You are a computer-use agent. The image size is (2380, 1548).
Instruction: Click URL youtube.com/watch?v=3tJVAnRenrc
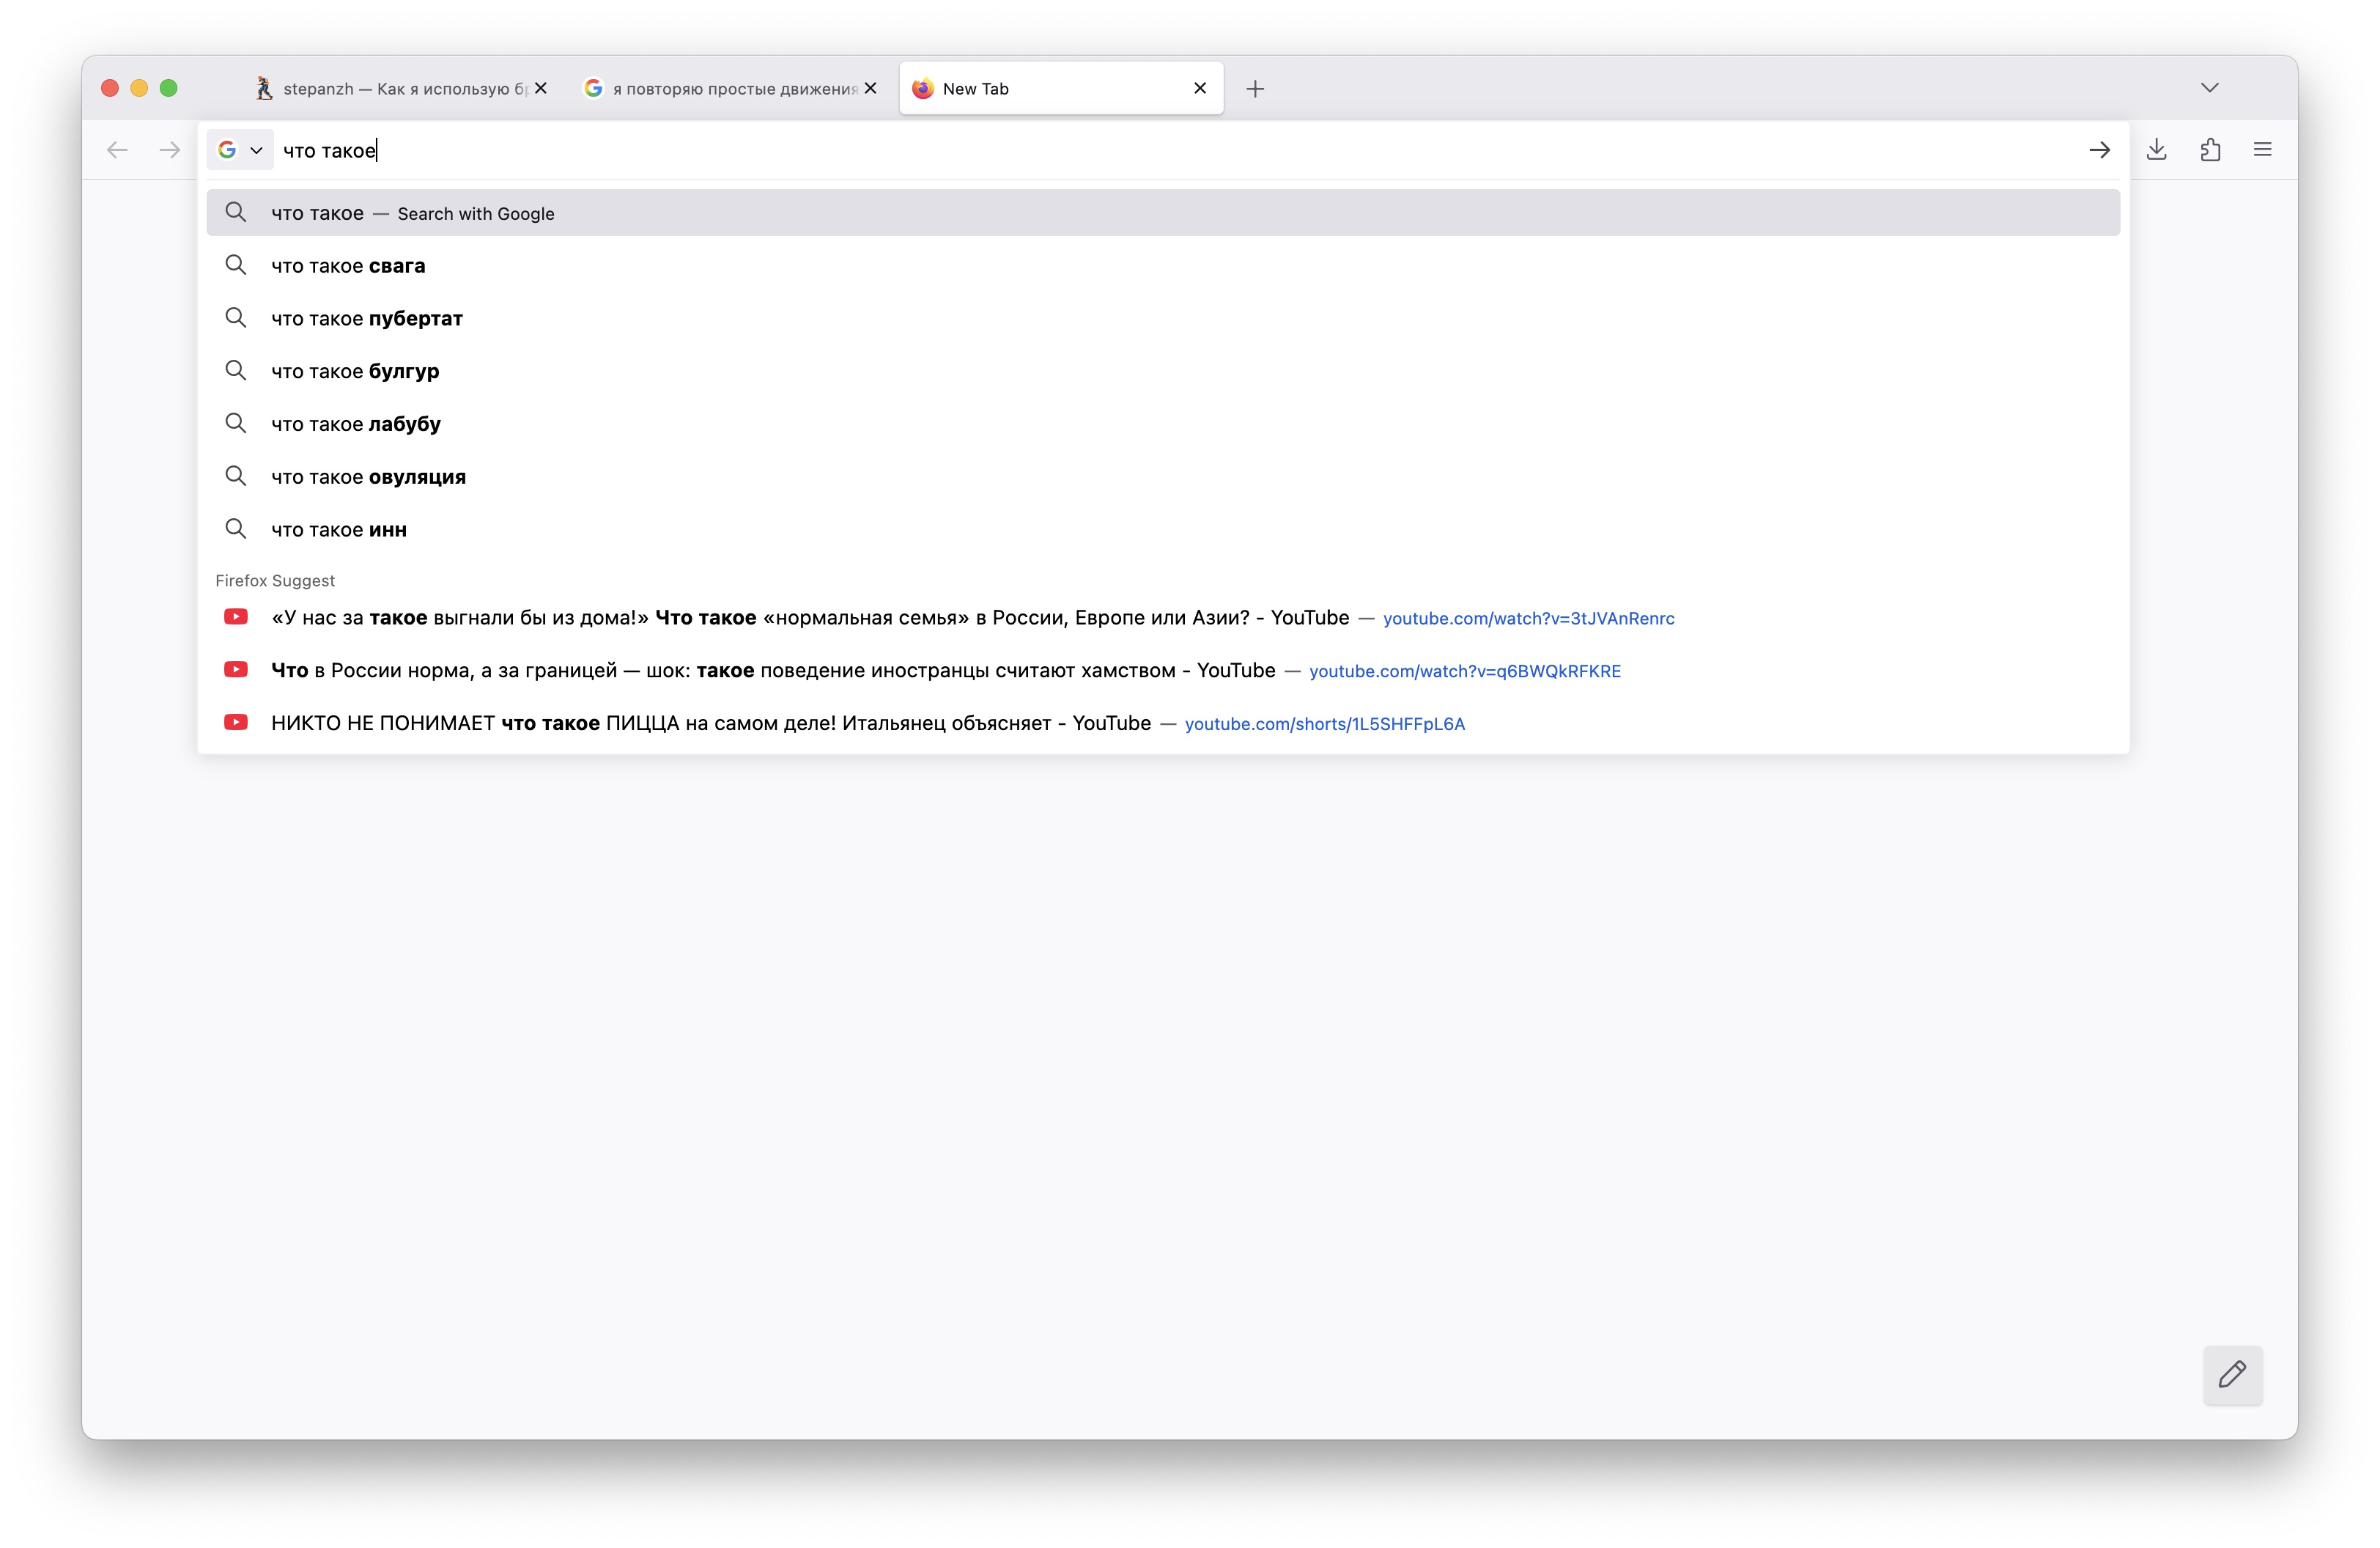click(1528, 619)
